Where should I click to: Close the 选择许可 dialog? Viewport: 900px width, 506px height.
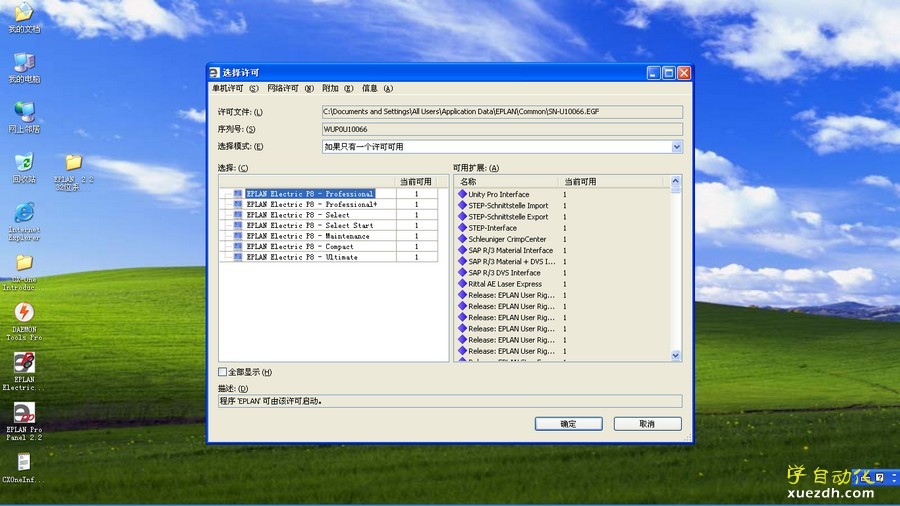pyautogui.click(x=684, y=73)
